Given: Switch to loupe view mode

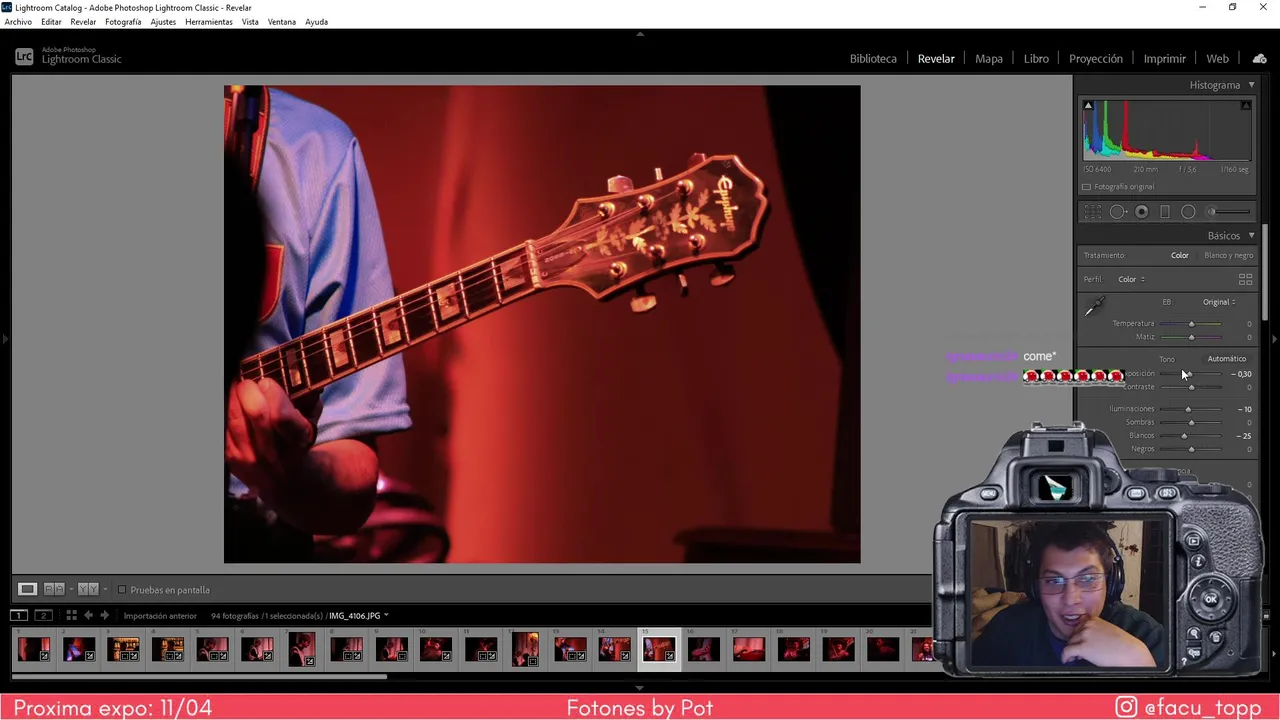Looking at the screenshot, I should tap(27, 589).
